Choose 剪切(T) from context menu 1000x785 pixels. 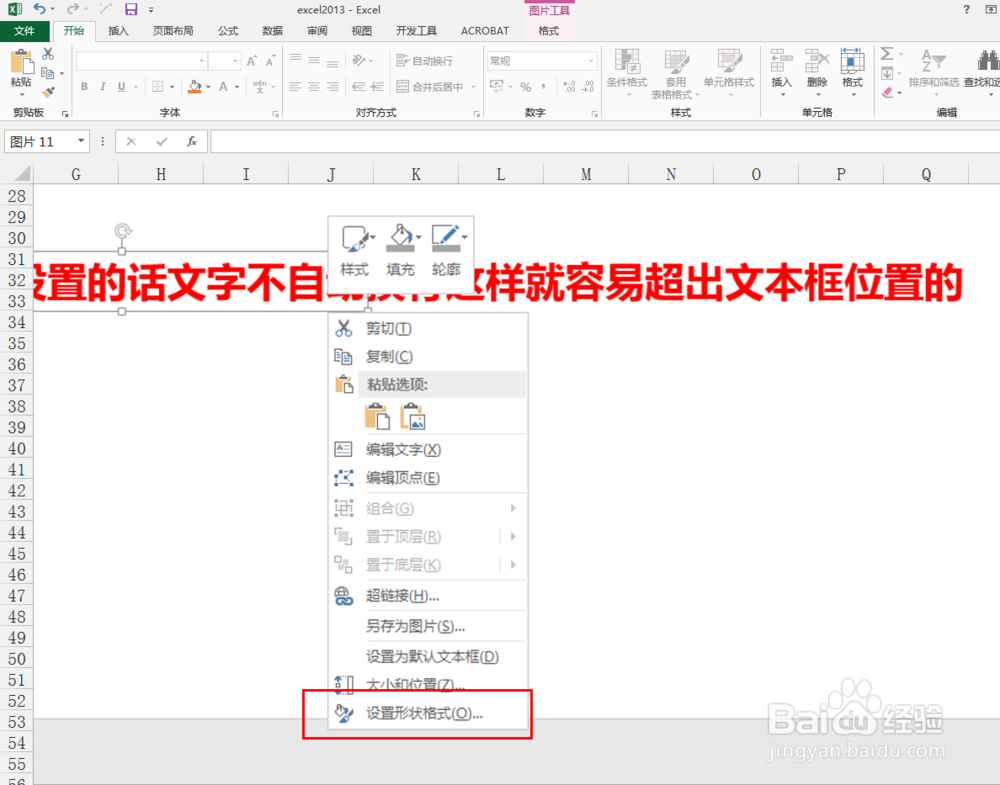428,328
